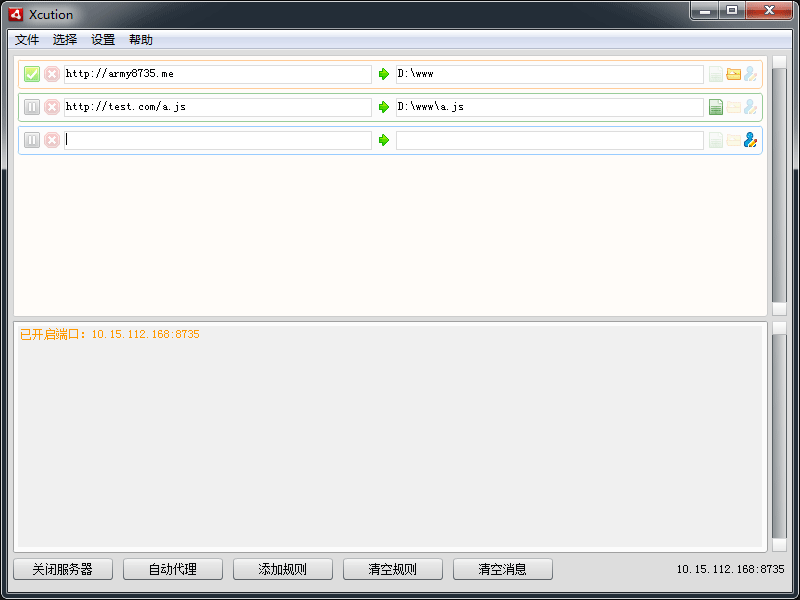Viewport: 800px width, 600px height.
Task: Click user edit icon in D:\www rule
Action: tap(750, 74)
